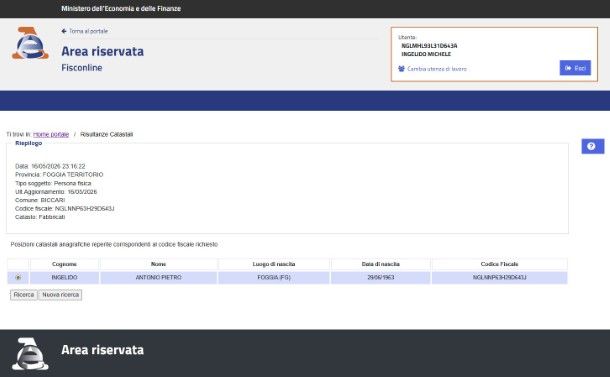Click the Esci logout button

click(x=575, y=68)
